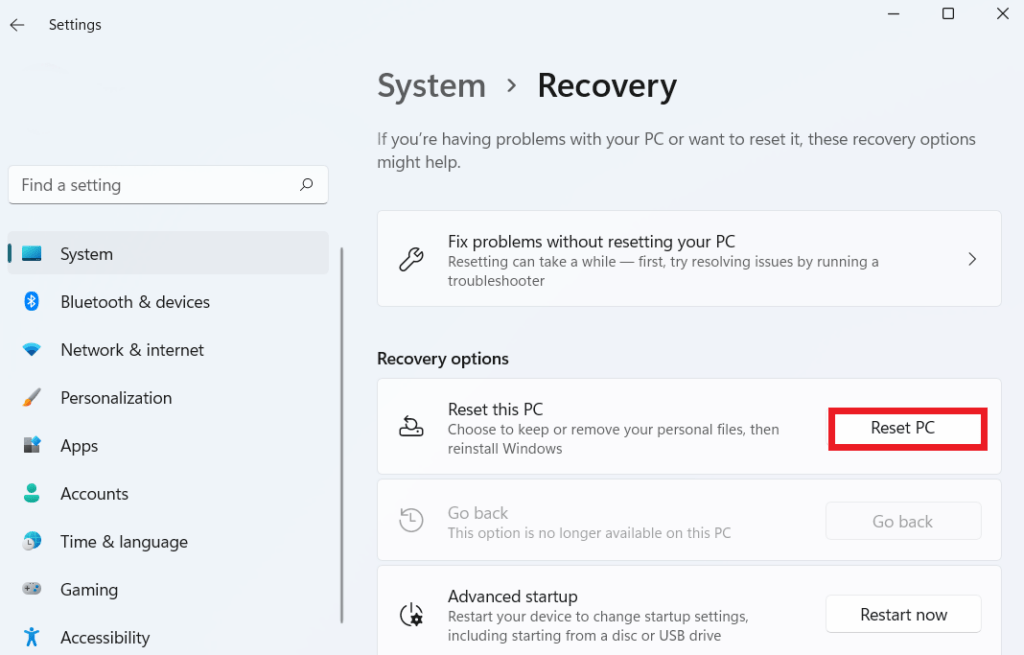Click the troubleshooter wrench icon
Image resolution: width=1024 pixels, height=655 pixels.
tap(411, 258)
